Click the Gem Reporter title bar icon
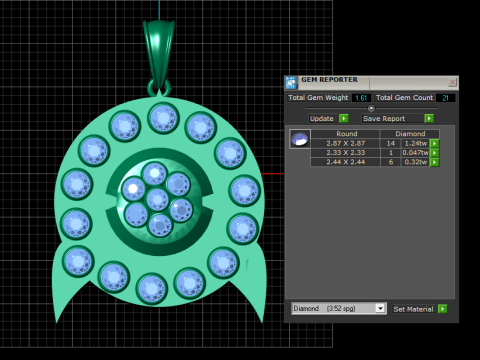This screenshot has height=360, width=480. [291, 83]
